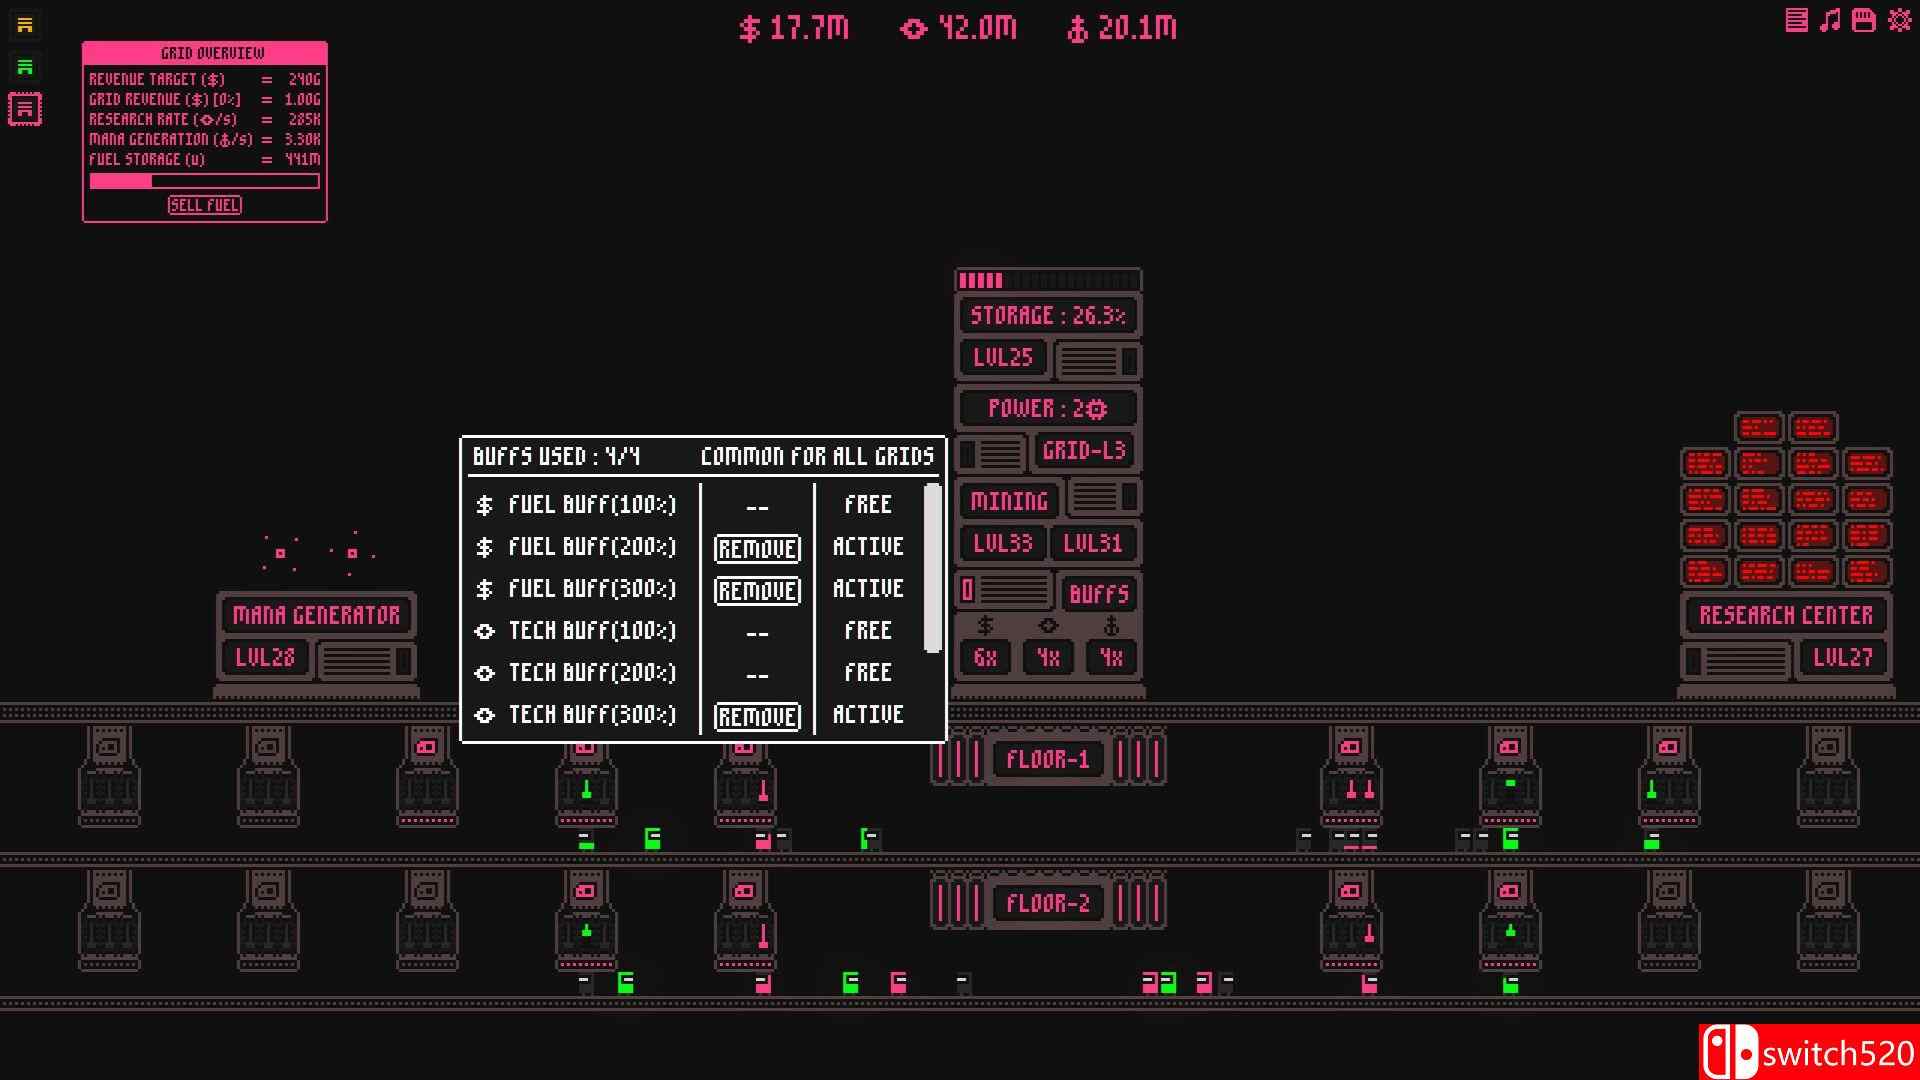This screenshot has height=1080, width=1920.
Task: Open the Storage 26.3% panel
Action: pyautogui.click(x=1047, y=316)
